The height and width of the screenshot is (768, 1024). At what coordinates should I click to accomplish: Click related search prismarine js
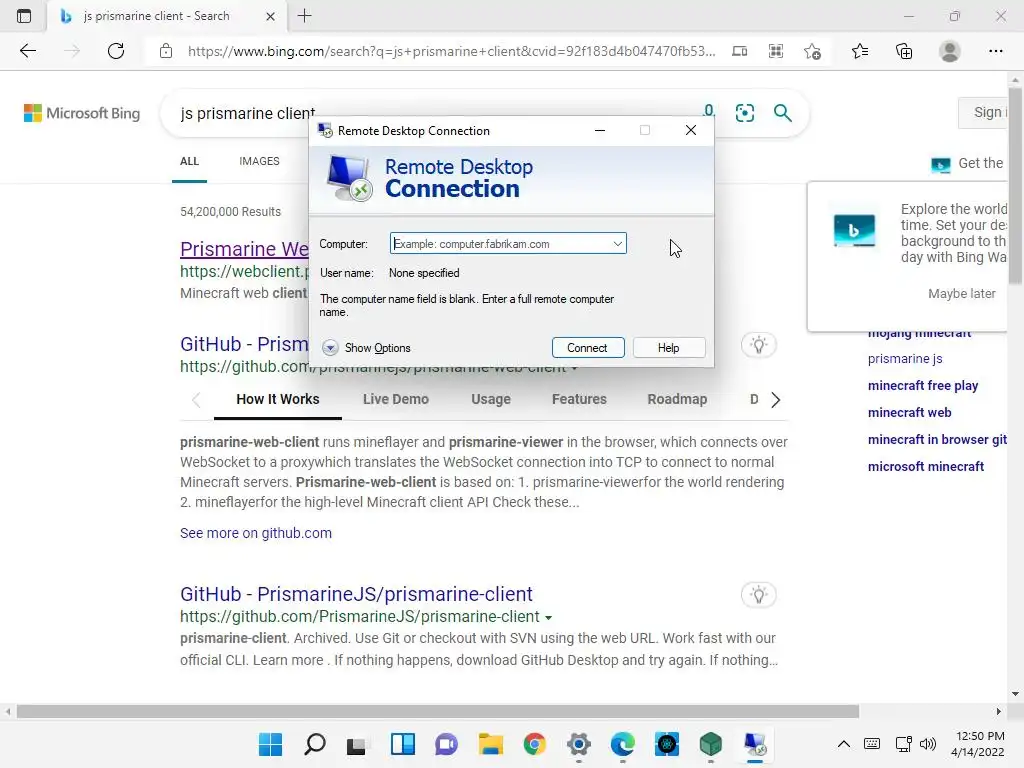coord(905,359)
